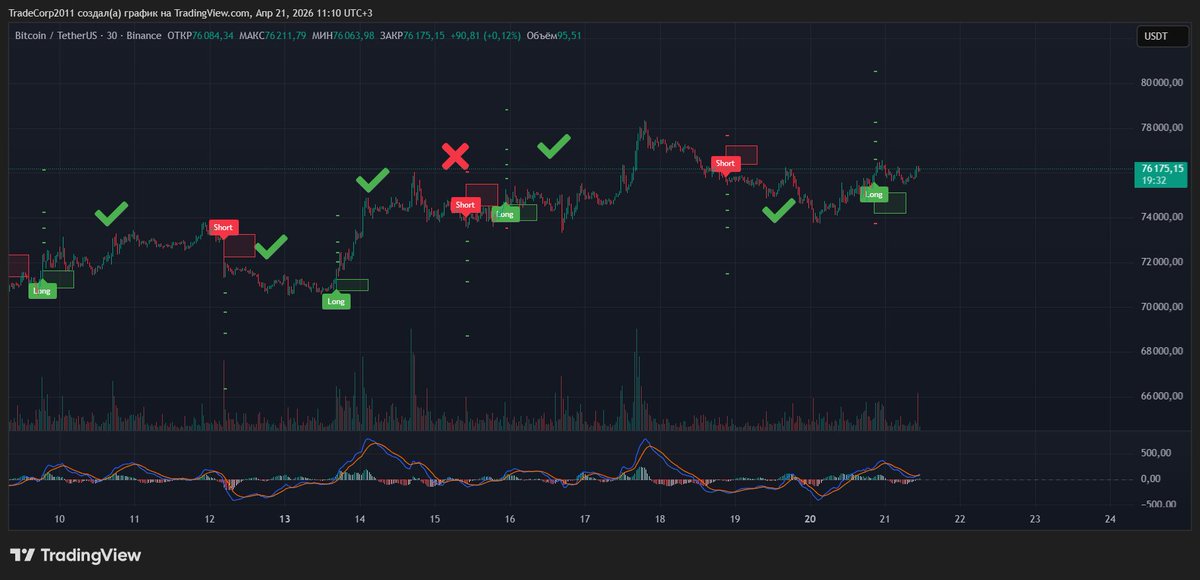1200x580 pixels.
Task: Click the bold date 20 on time axis
Action: [x=810, y=520]
